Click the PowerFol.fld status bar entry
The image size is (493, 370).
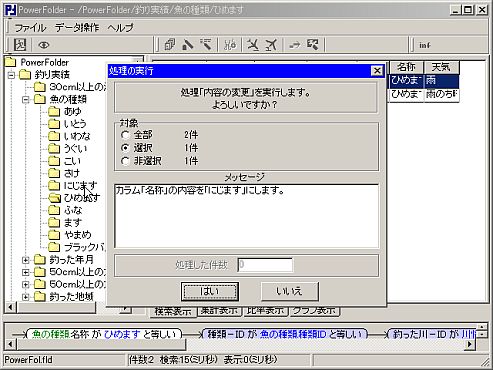[29, 360]
